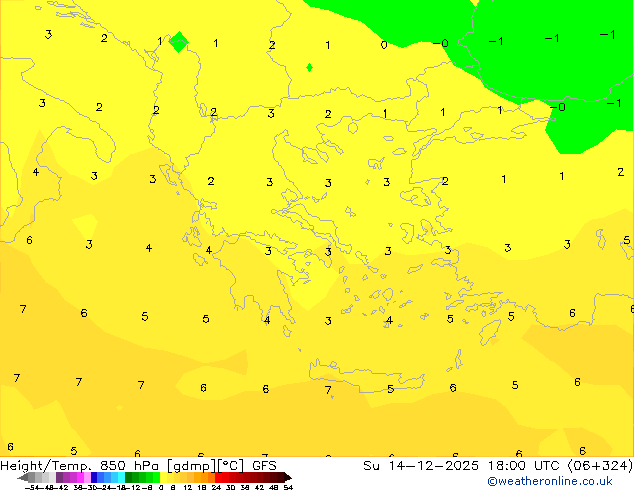
Task: Click the dark red right arrow of the color scale
Action: tap(288, 477)
